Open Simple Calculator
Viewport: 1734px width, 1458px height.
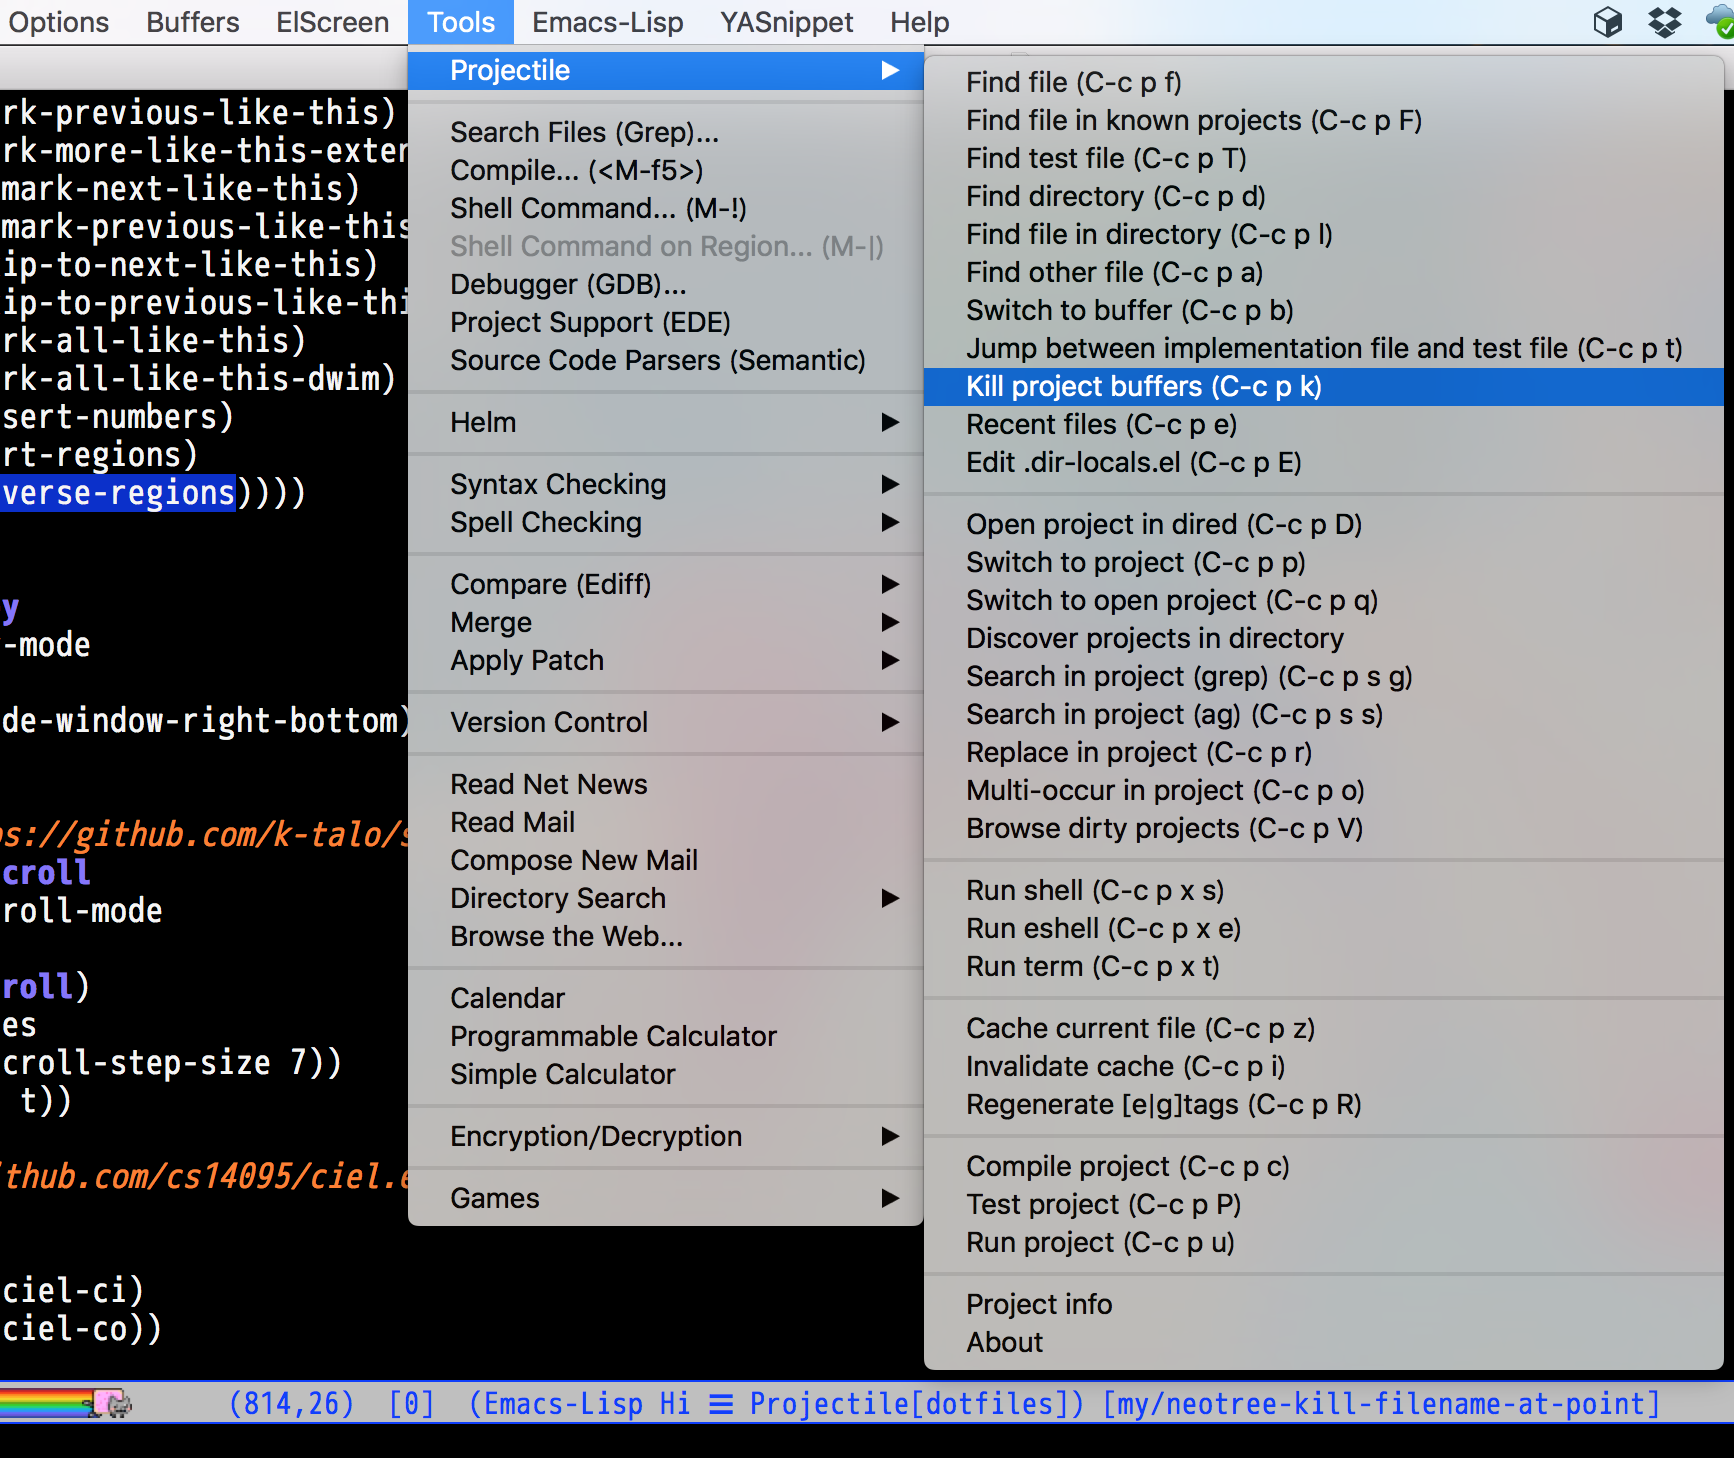pyautogui.click(x=666, y=1074)
